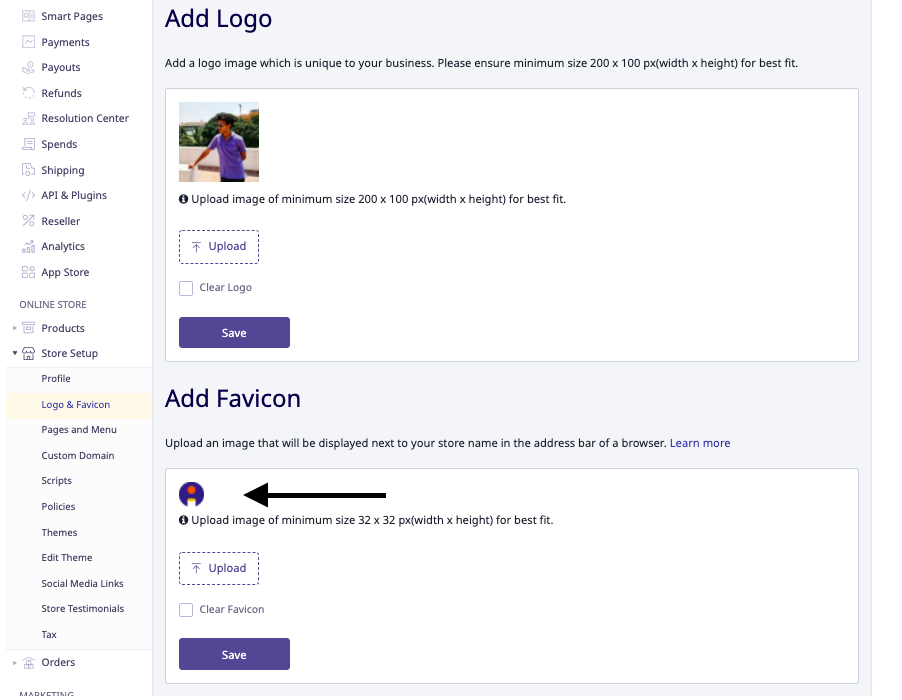Follow the Learn more link
This screenshot has height=700, width=902.
700,443
